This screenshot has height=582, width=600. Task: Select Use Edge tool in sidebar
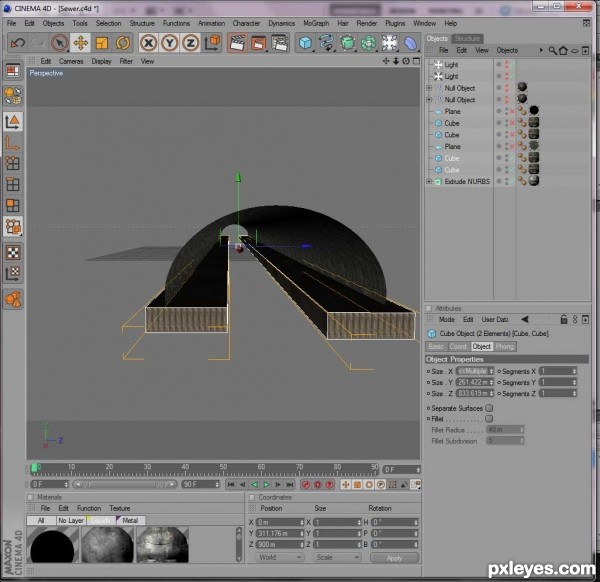[x=13, y=184]
